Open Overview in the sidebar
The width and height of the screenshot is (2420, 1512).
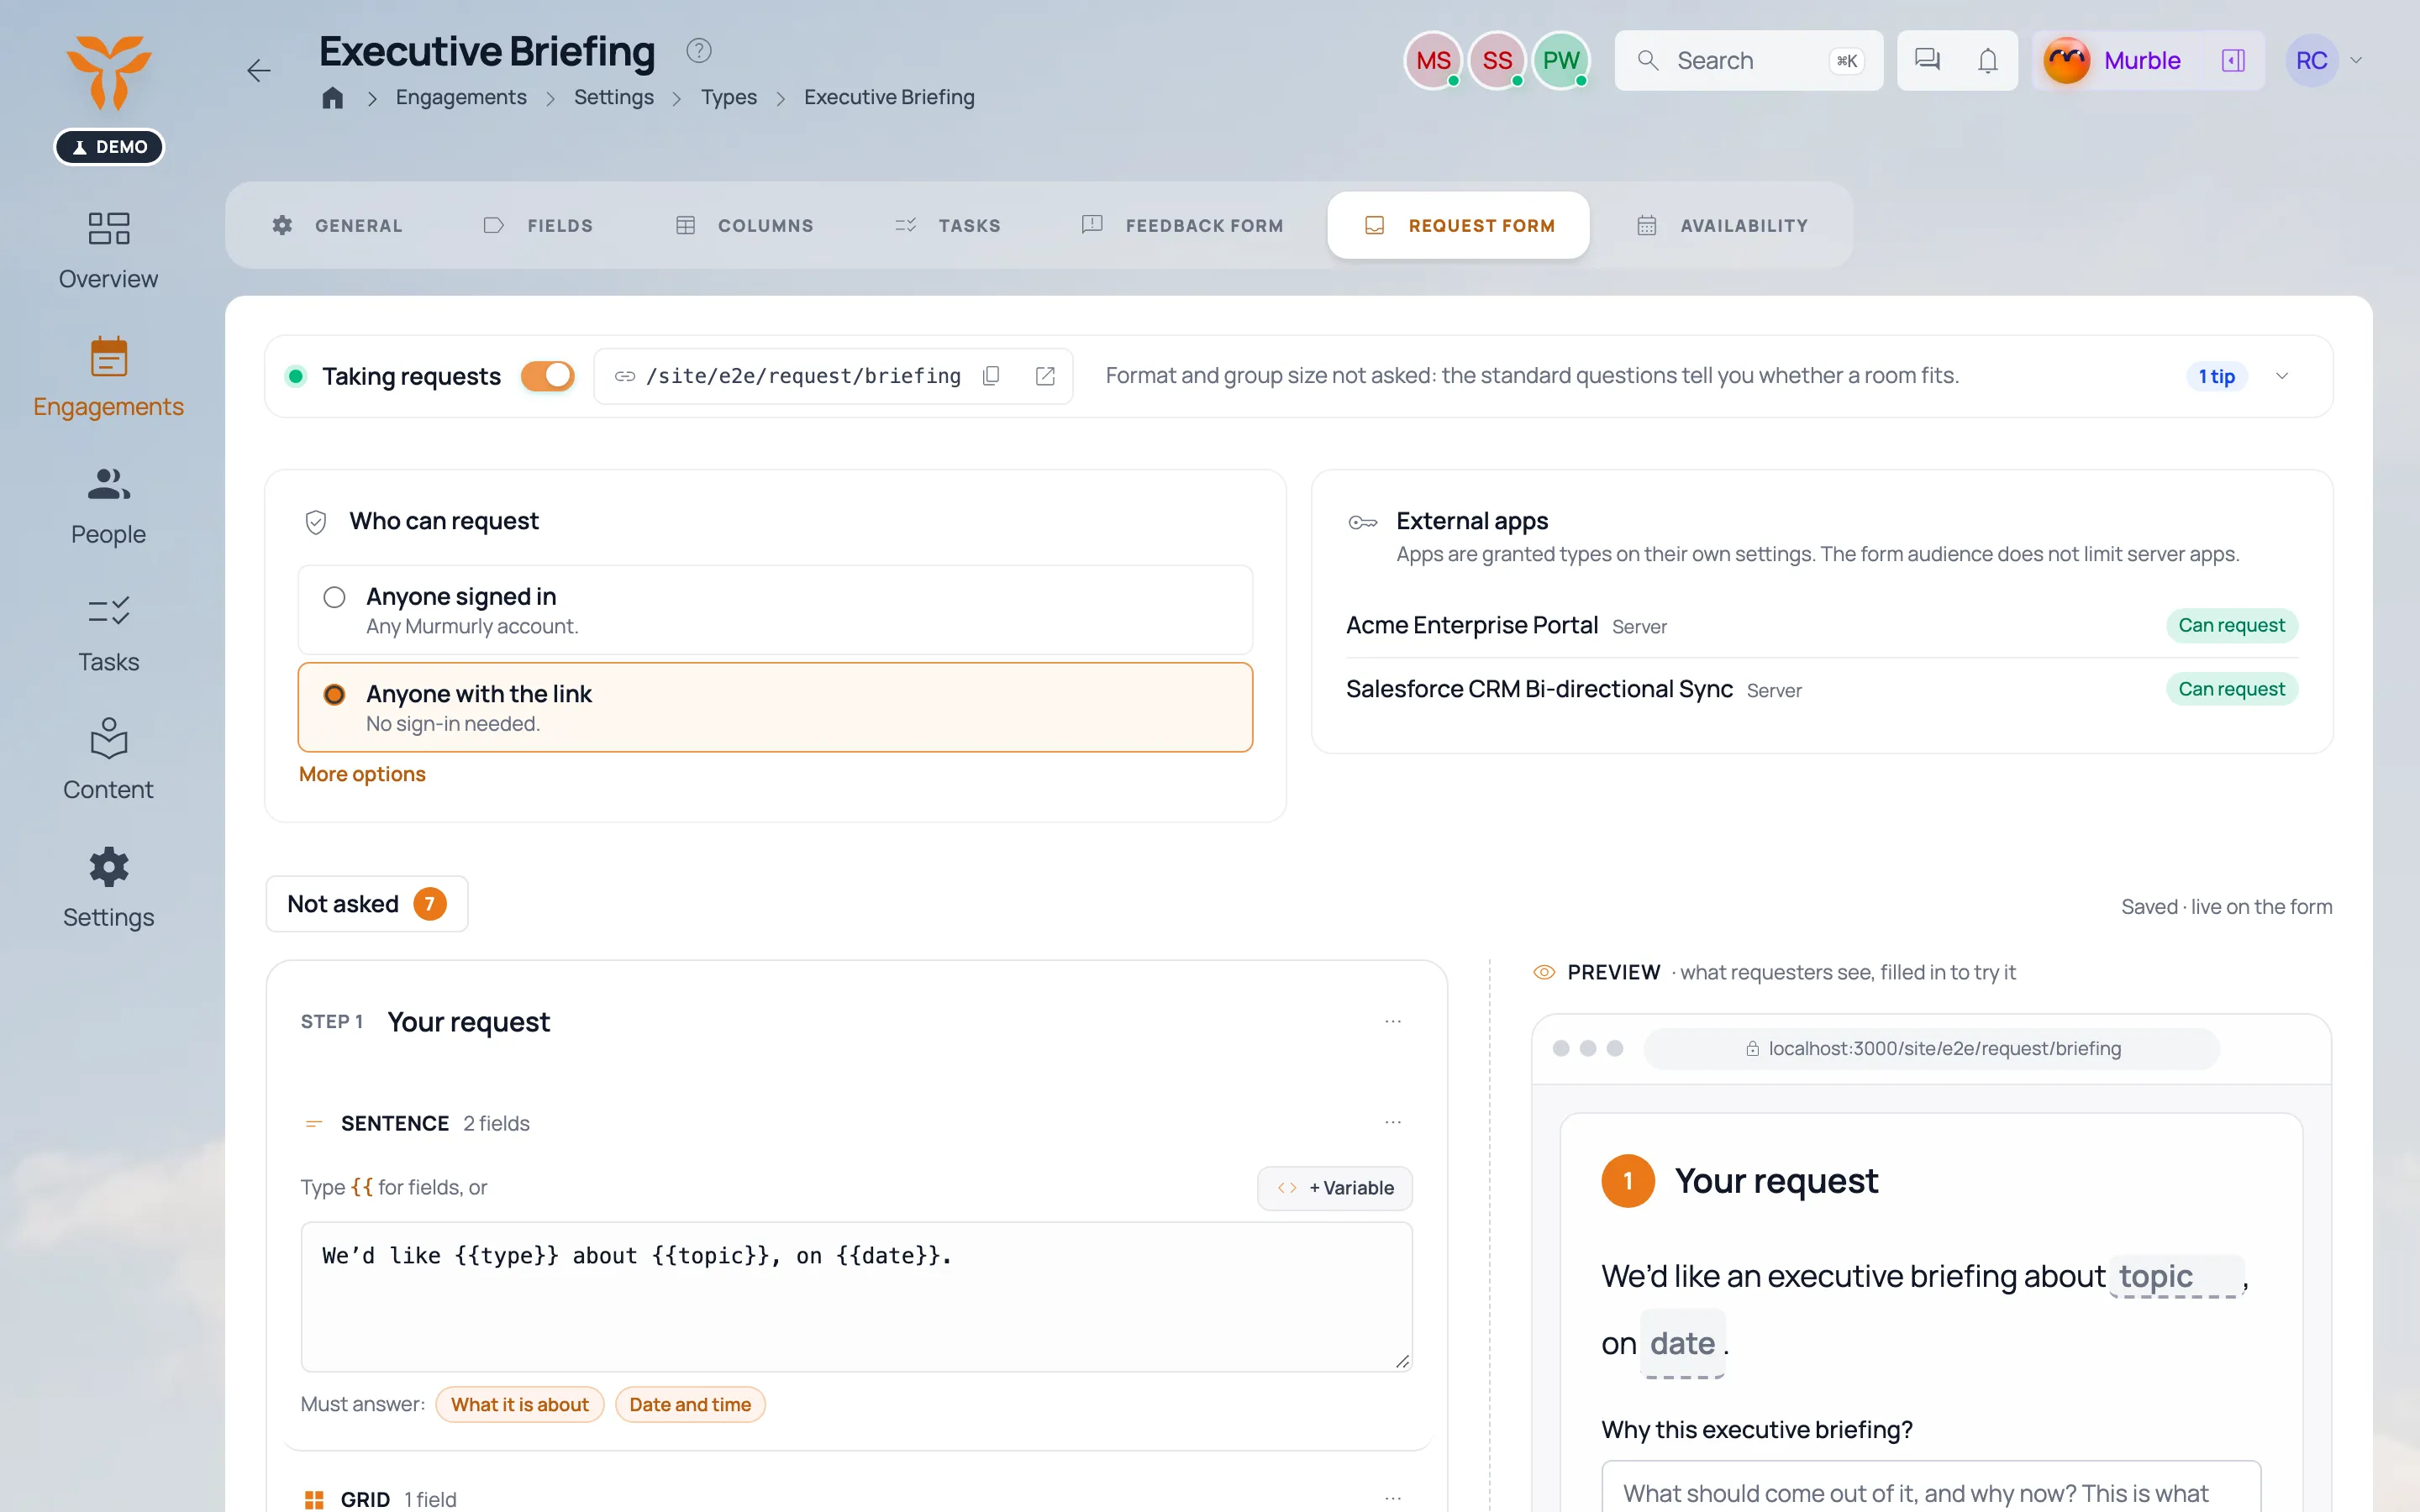[x=108, y=250]
